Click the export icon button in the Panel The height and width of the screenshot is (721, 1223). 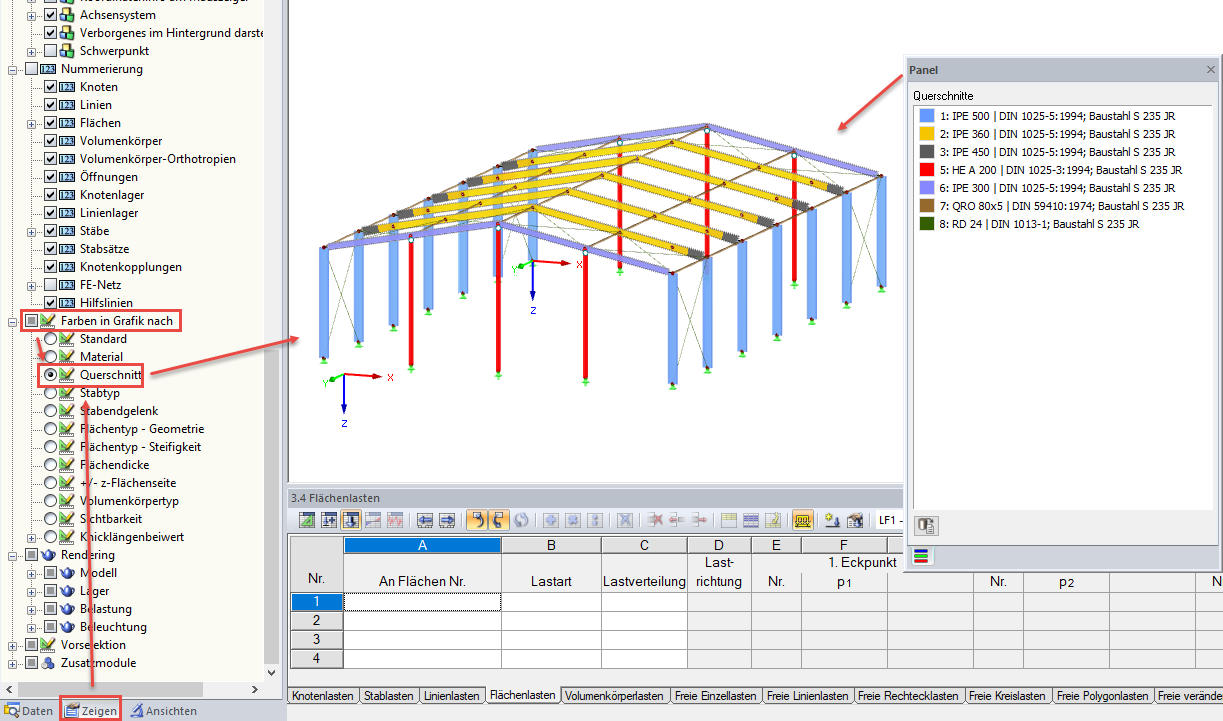926,526
